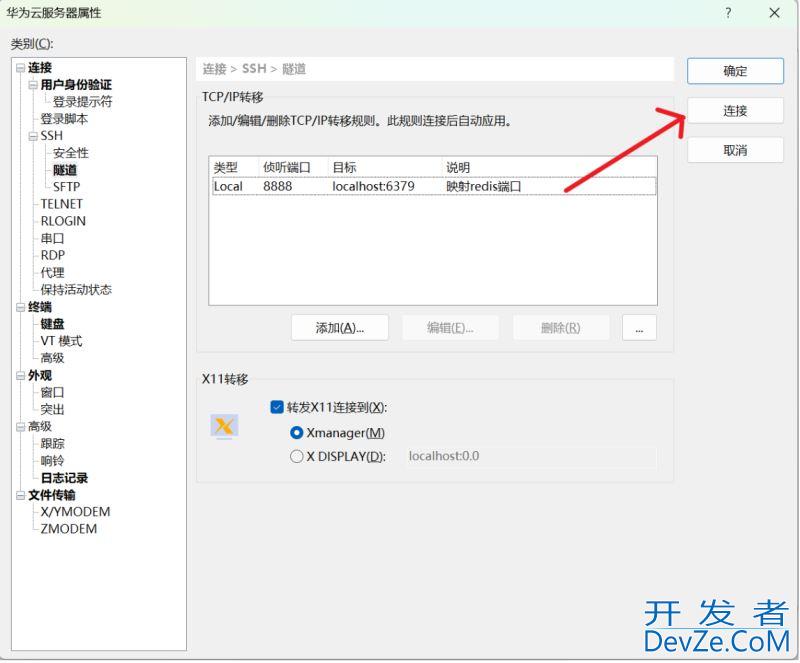Screen dimensions: 800x663
Task: Open TELNET settings in tree
Action: coord(61,204)
